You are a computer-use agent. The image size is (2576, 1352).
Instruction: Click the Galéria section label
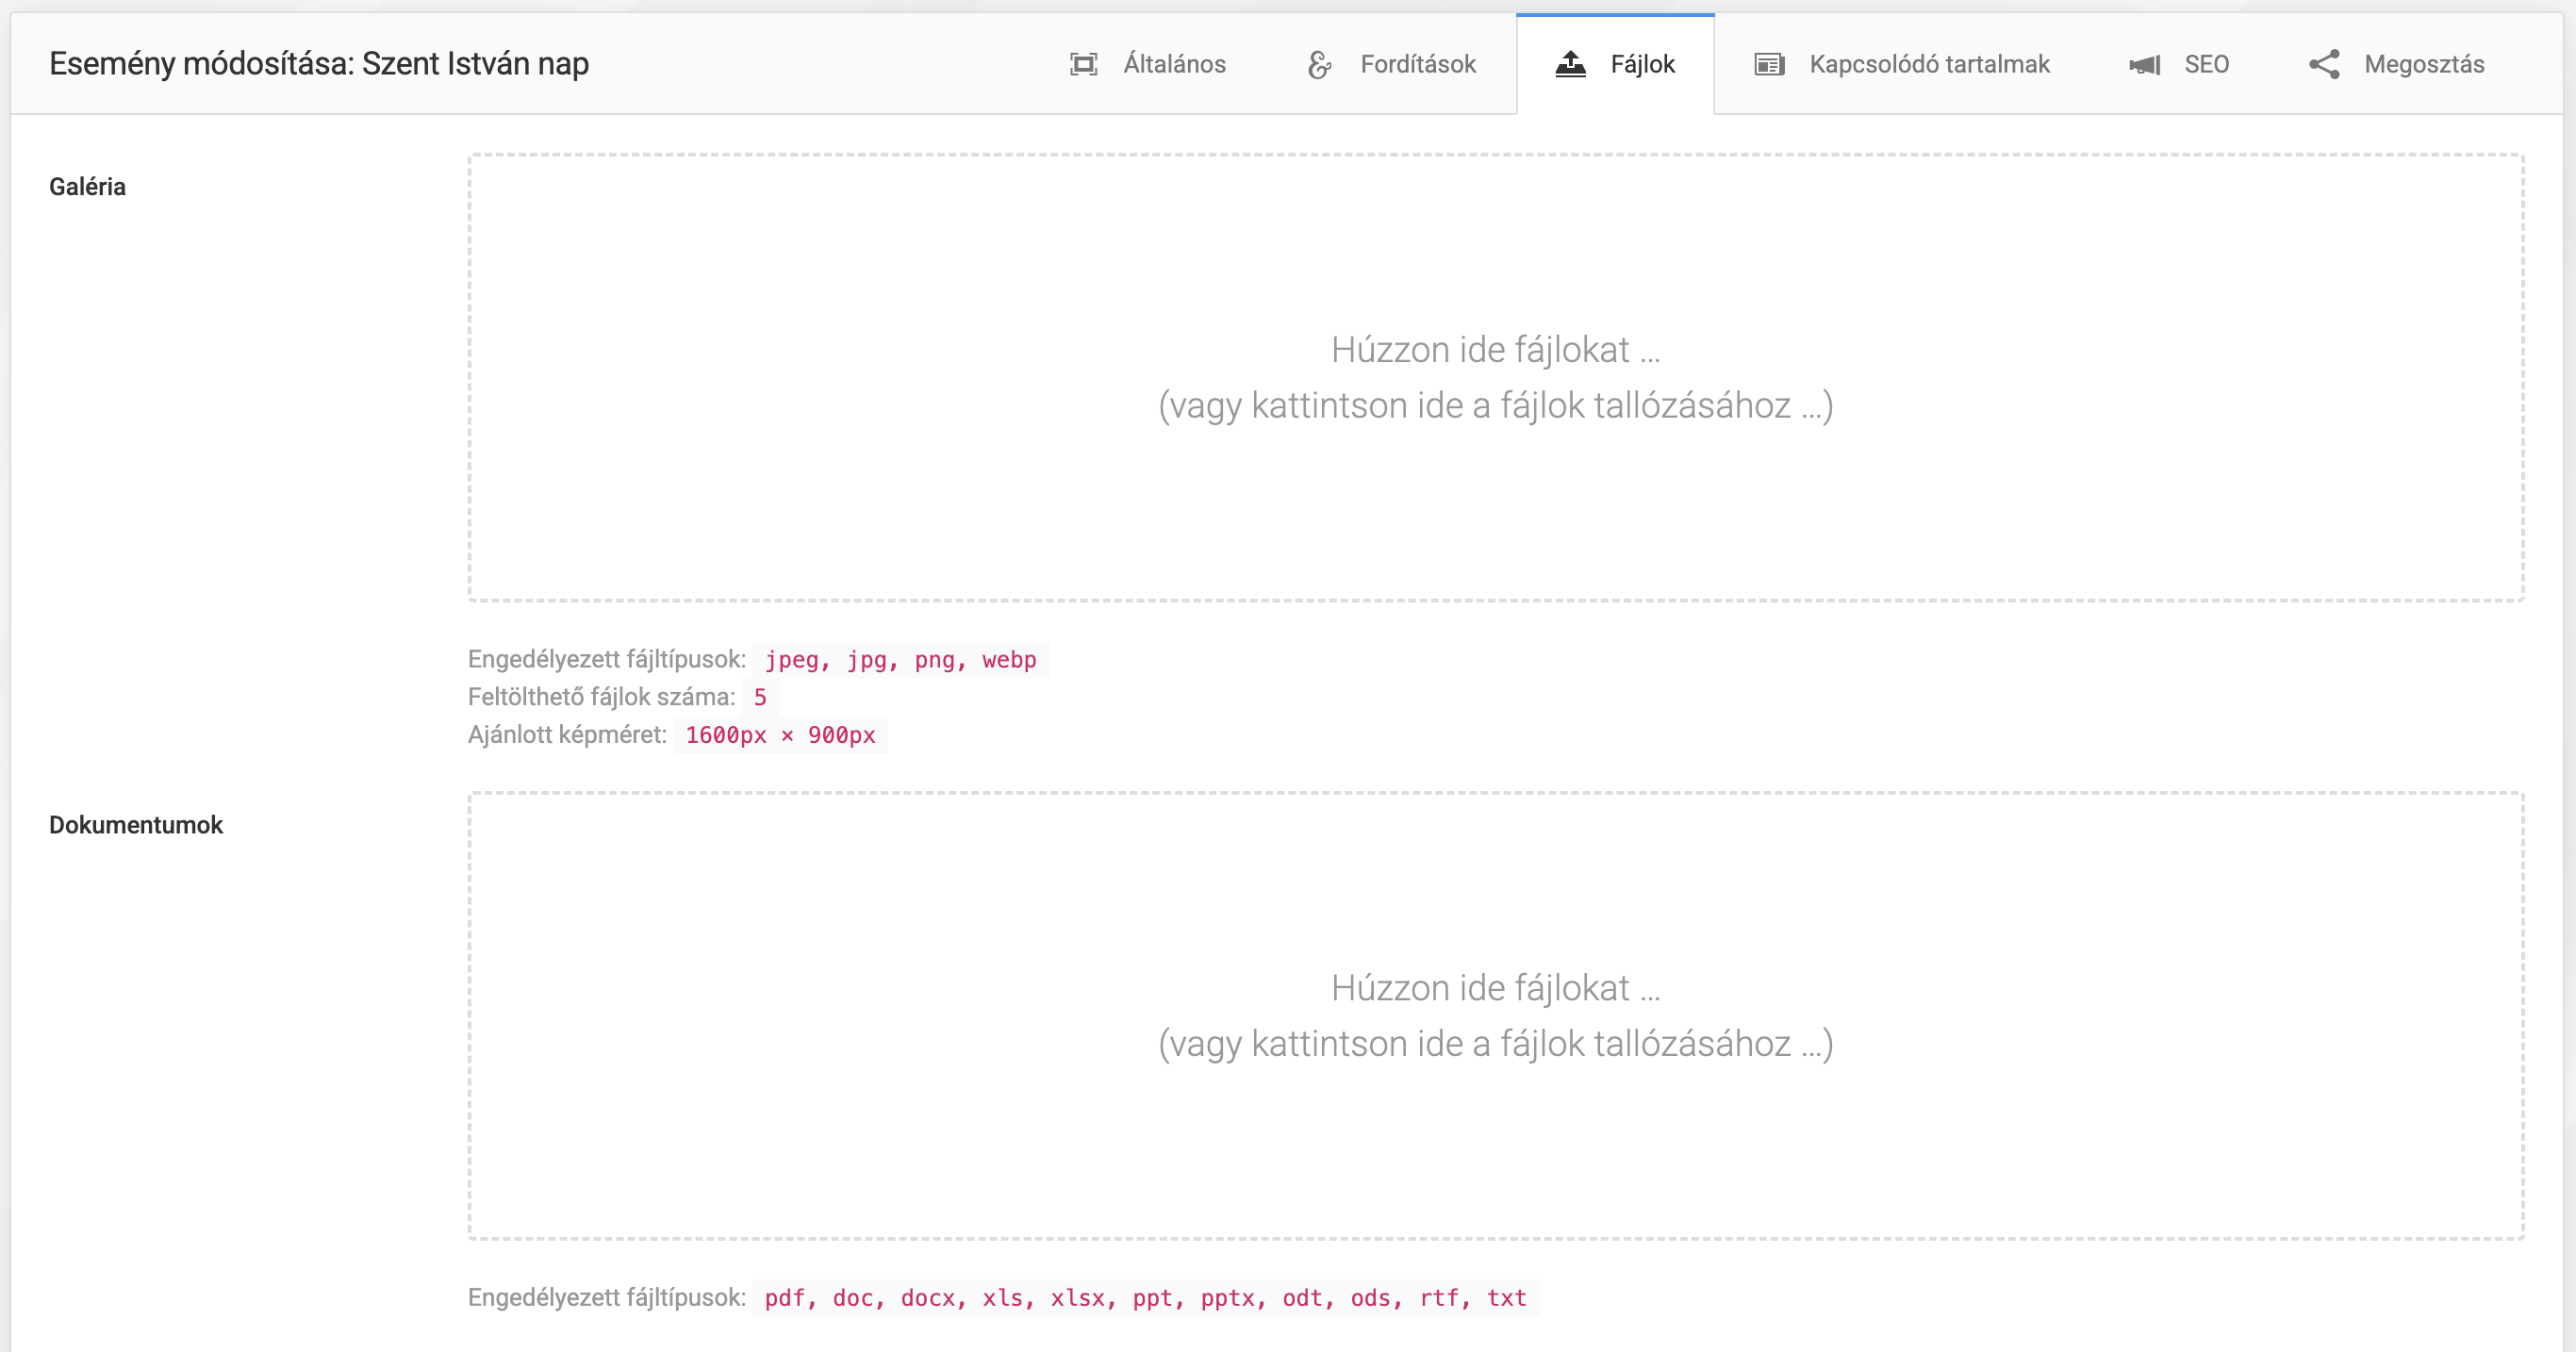[x=87, y=187]
